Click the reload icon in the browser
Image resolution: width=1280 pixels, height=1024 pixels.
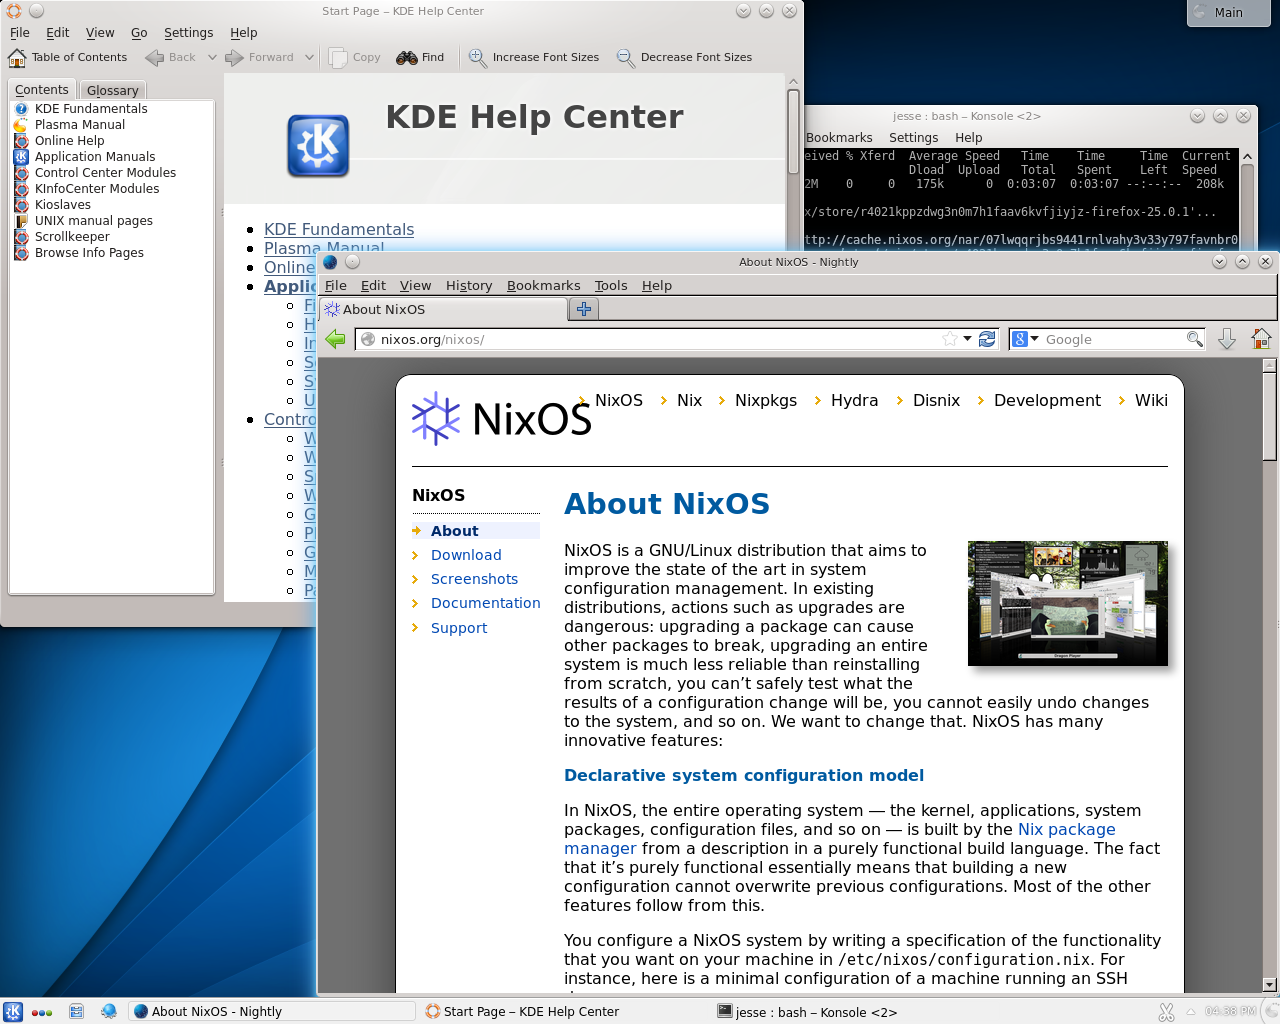point(987,339)
